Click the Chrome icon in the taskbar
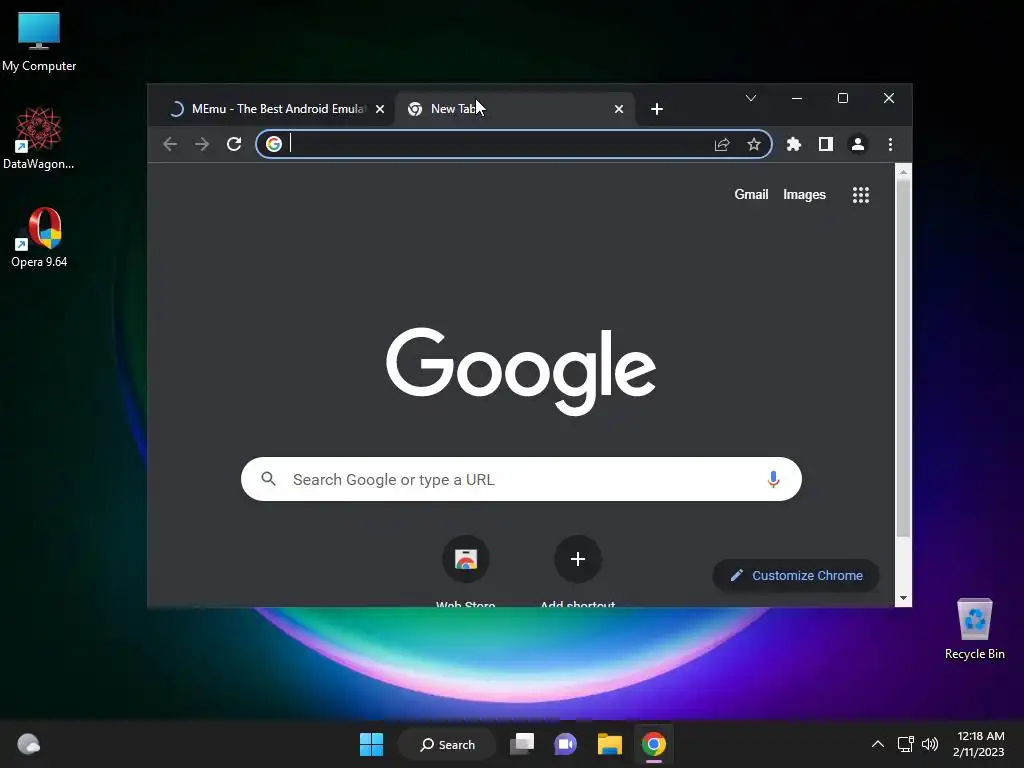The width and height of the screenshot is (1024, 768). [653, 744]
